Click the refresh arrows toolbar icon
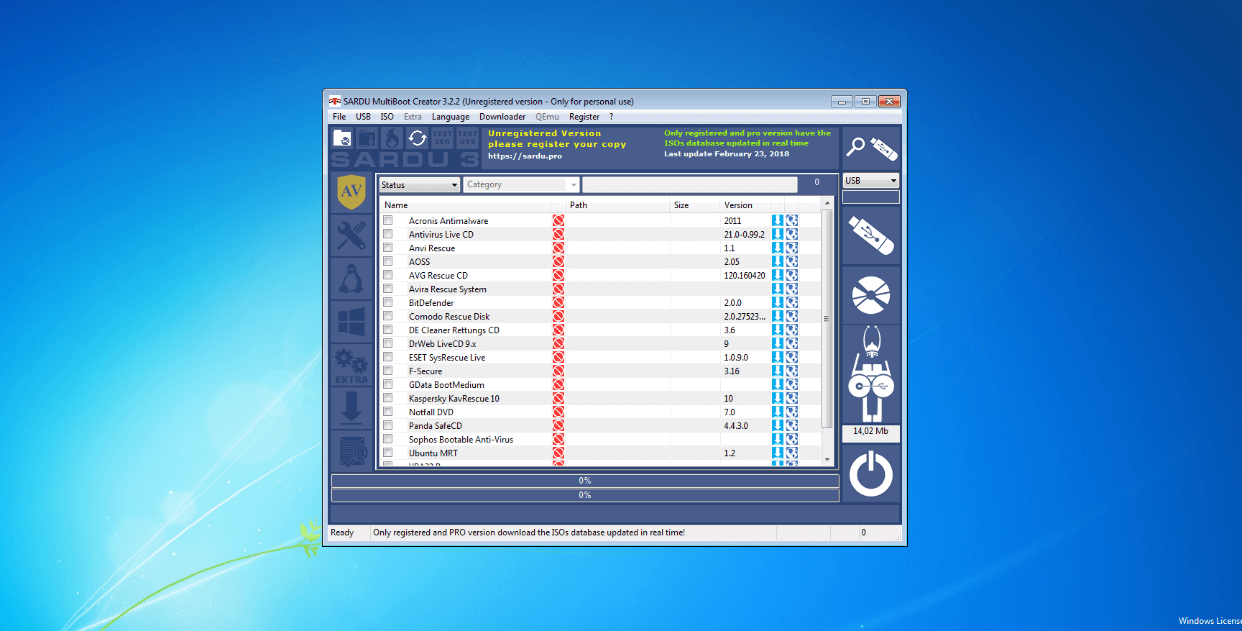The image size is (1242, 631). (417, 138)
